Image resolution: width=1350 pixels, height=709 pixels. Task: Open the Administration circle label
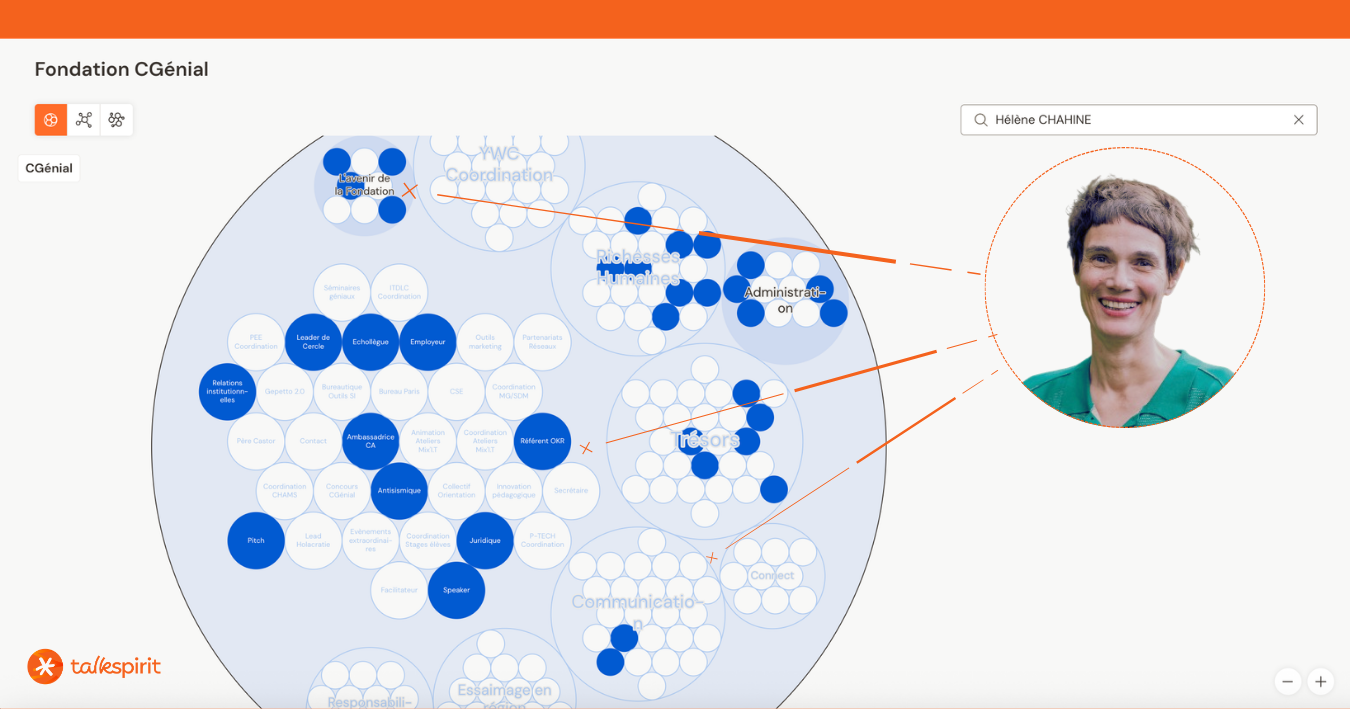(785, 300)
